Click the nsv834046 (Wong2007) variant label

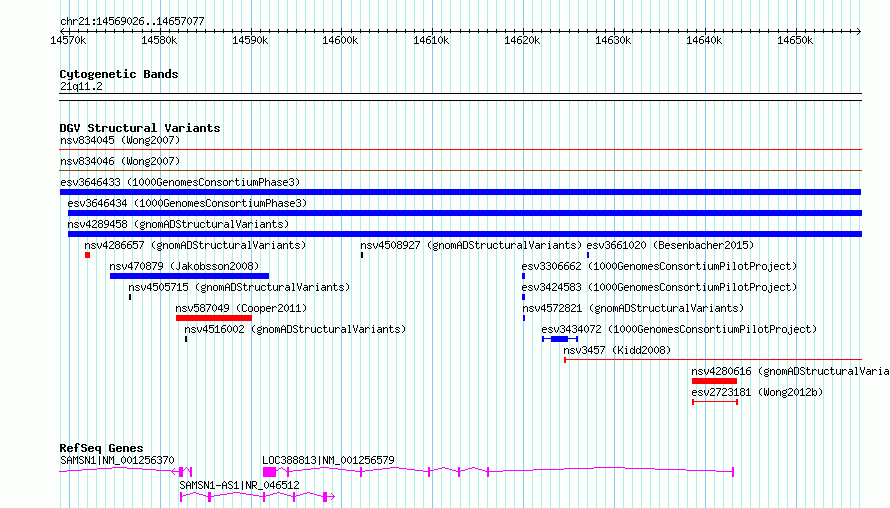(x=120, y=161)
